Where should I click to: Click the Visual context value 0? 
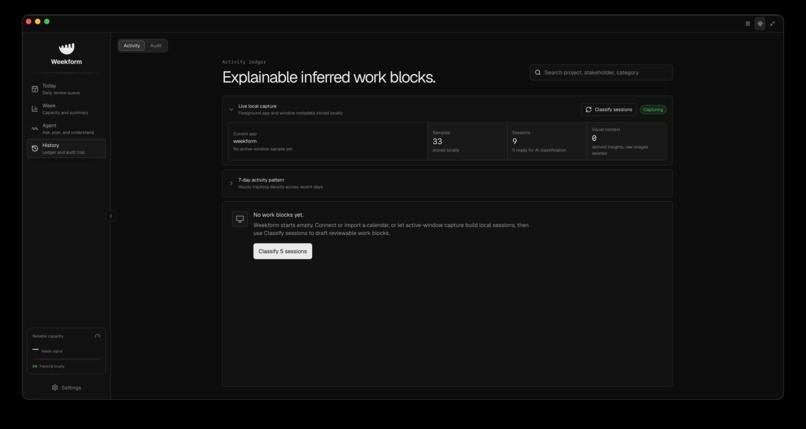click(594, 138)
